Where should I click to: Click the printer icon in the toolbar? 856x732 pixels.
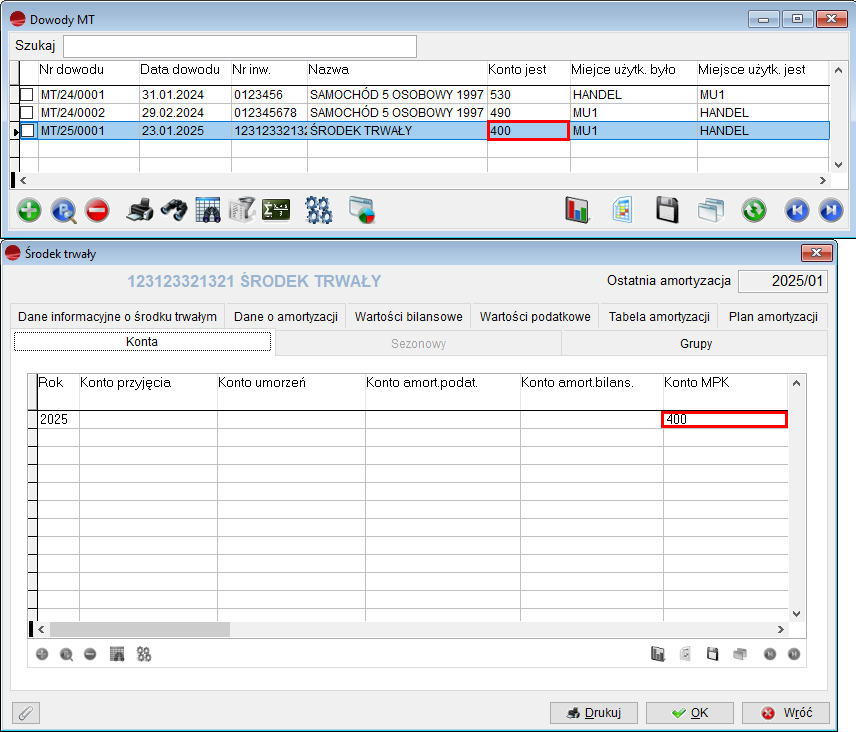[x=141, y=210]
